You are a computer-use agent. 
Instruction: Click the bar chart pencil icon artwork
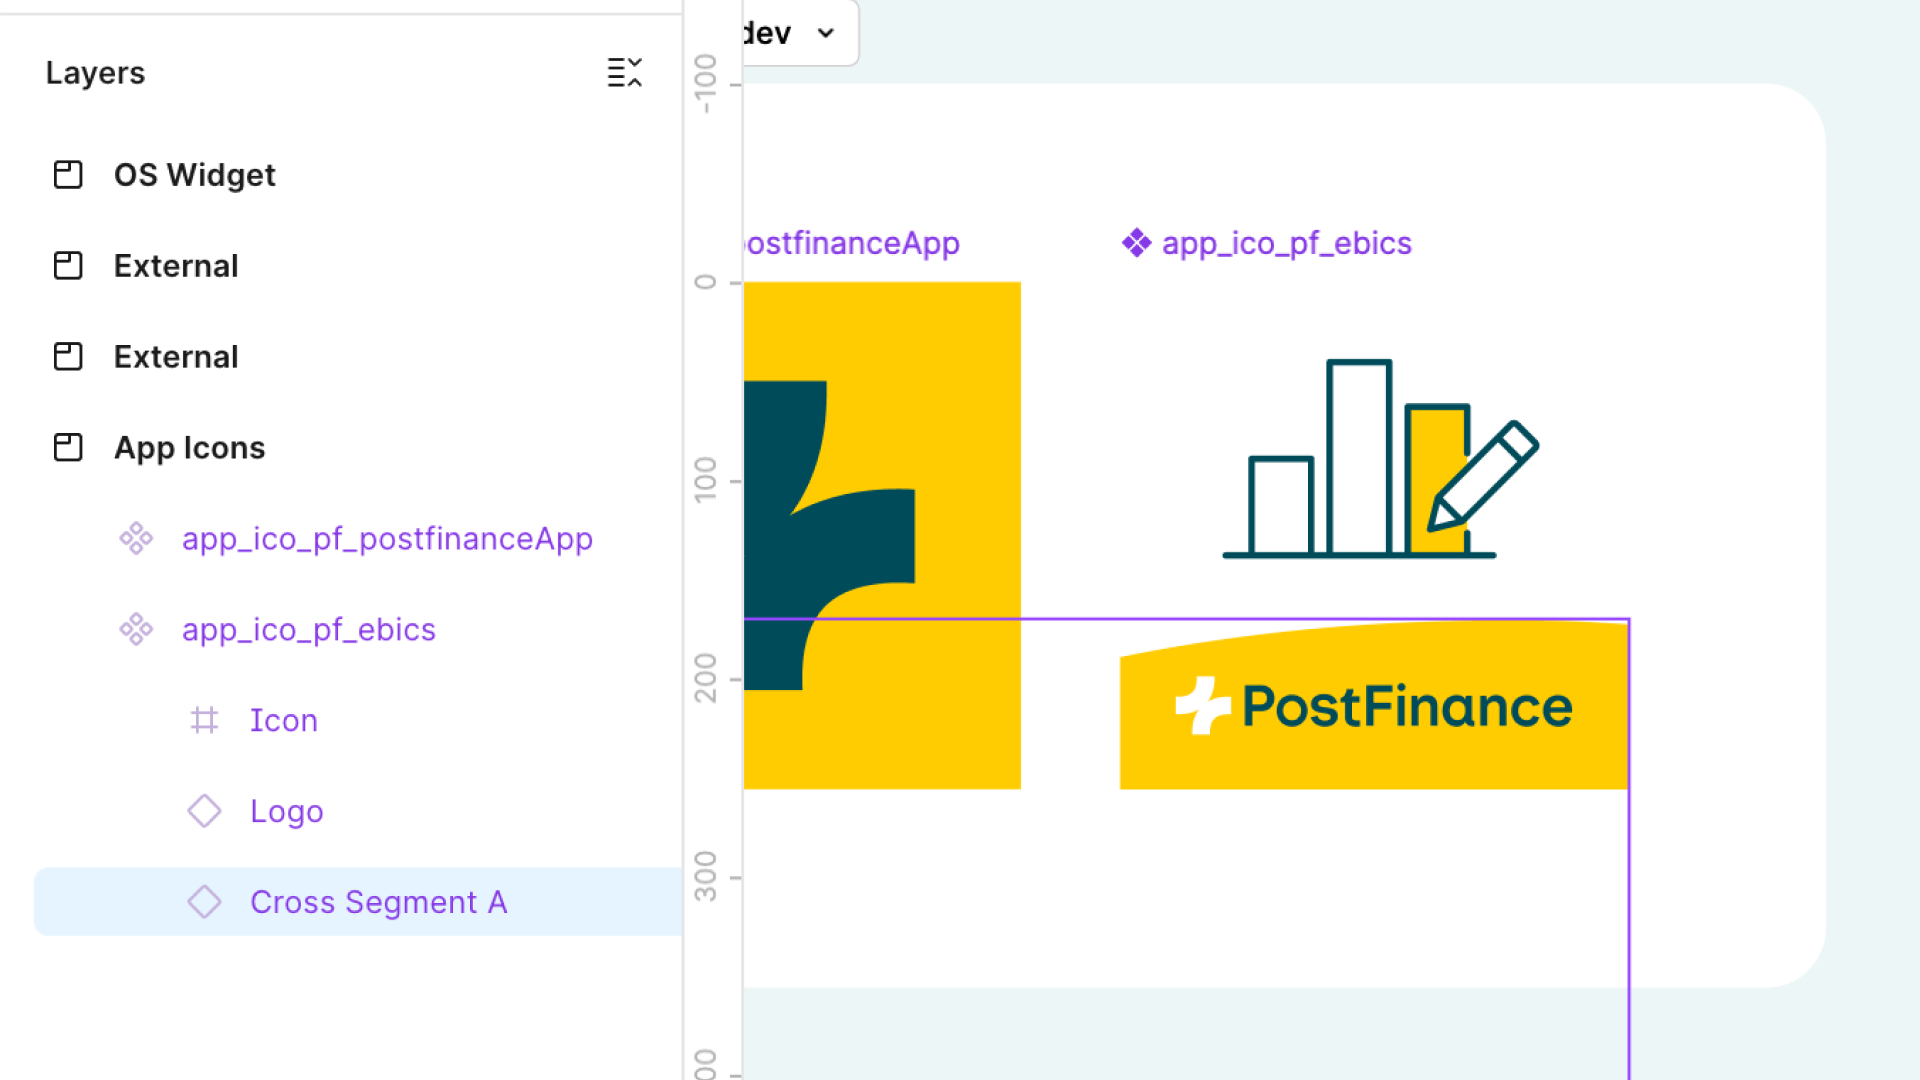[x=1381, y=458]
